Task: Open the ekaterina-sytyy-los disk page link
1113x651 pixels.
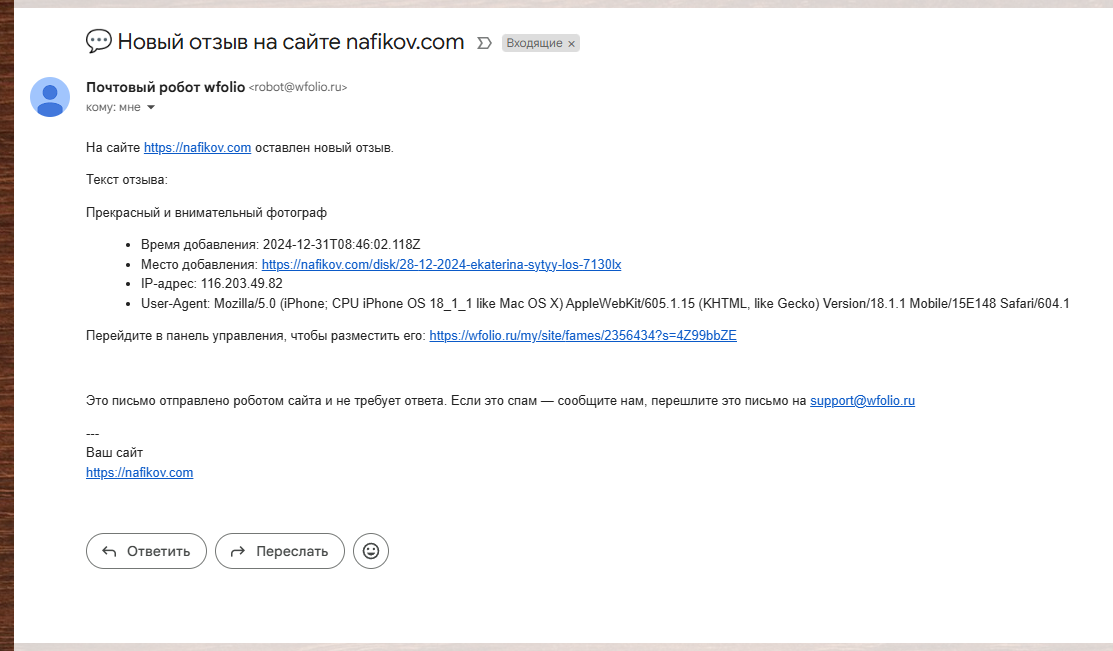Action: [441, 265]
